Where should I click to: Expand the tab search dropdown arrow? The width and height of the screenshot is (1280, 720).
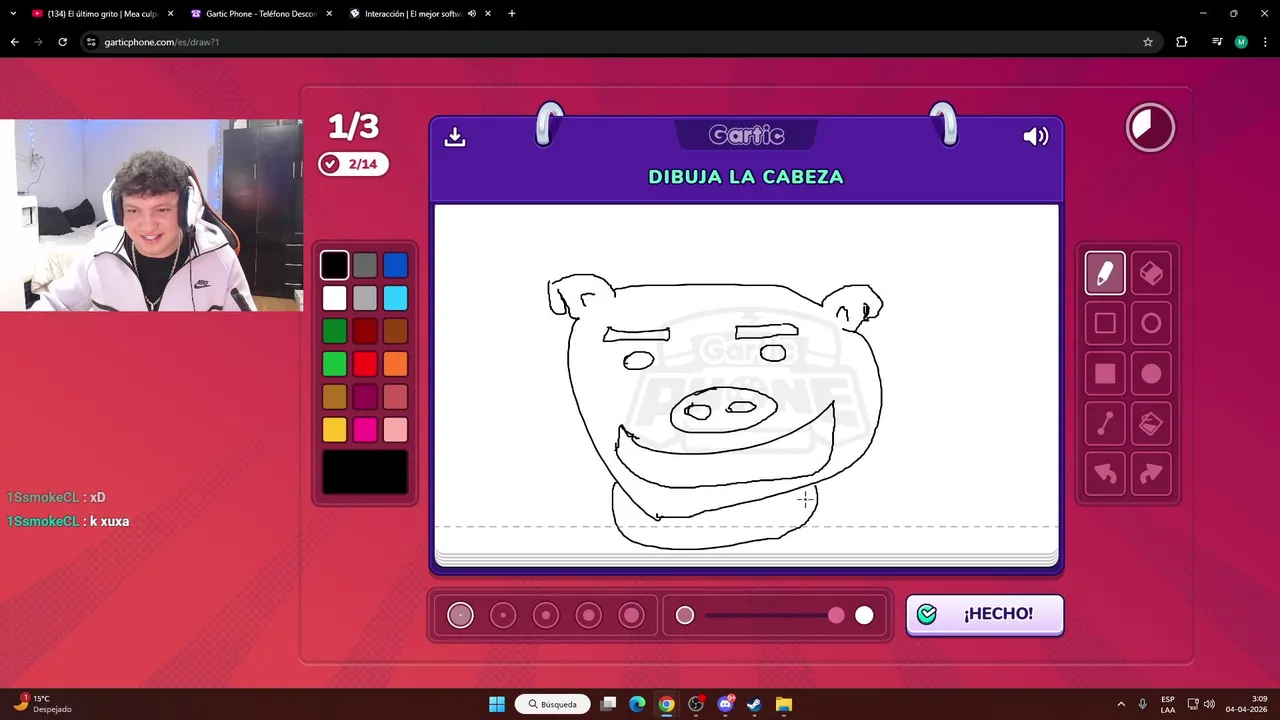point(12,14)
